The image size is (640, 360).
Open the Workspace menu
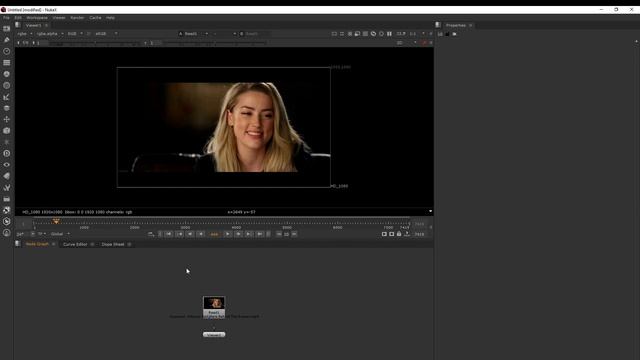(37, 18)
